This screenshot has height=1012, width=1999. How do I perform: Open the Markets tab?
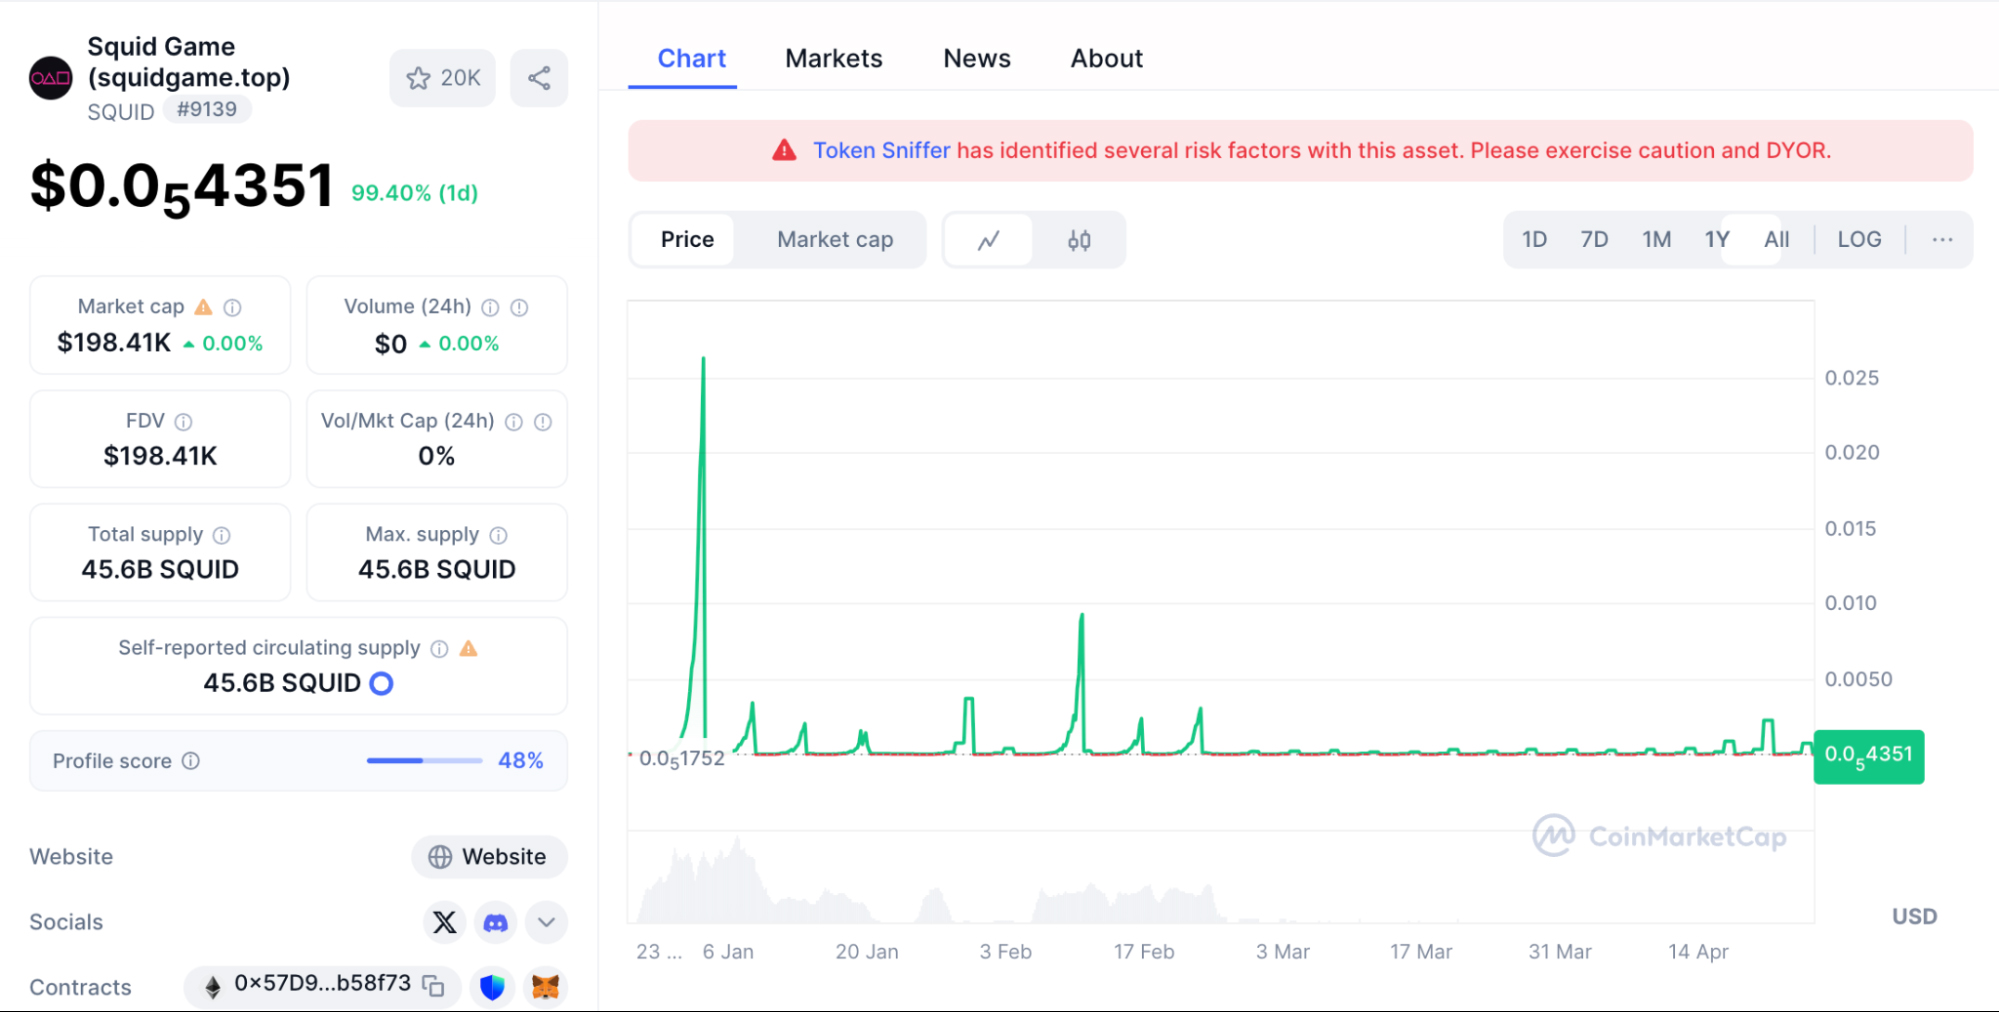(833, 59)
